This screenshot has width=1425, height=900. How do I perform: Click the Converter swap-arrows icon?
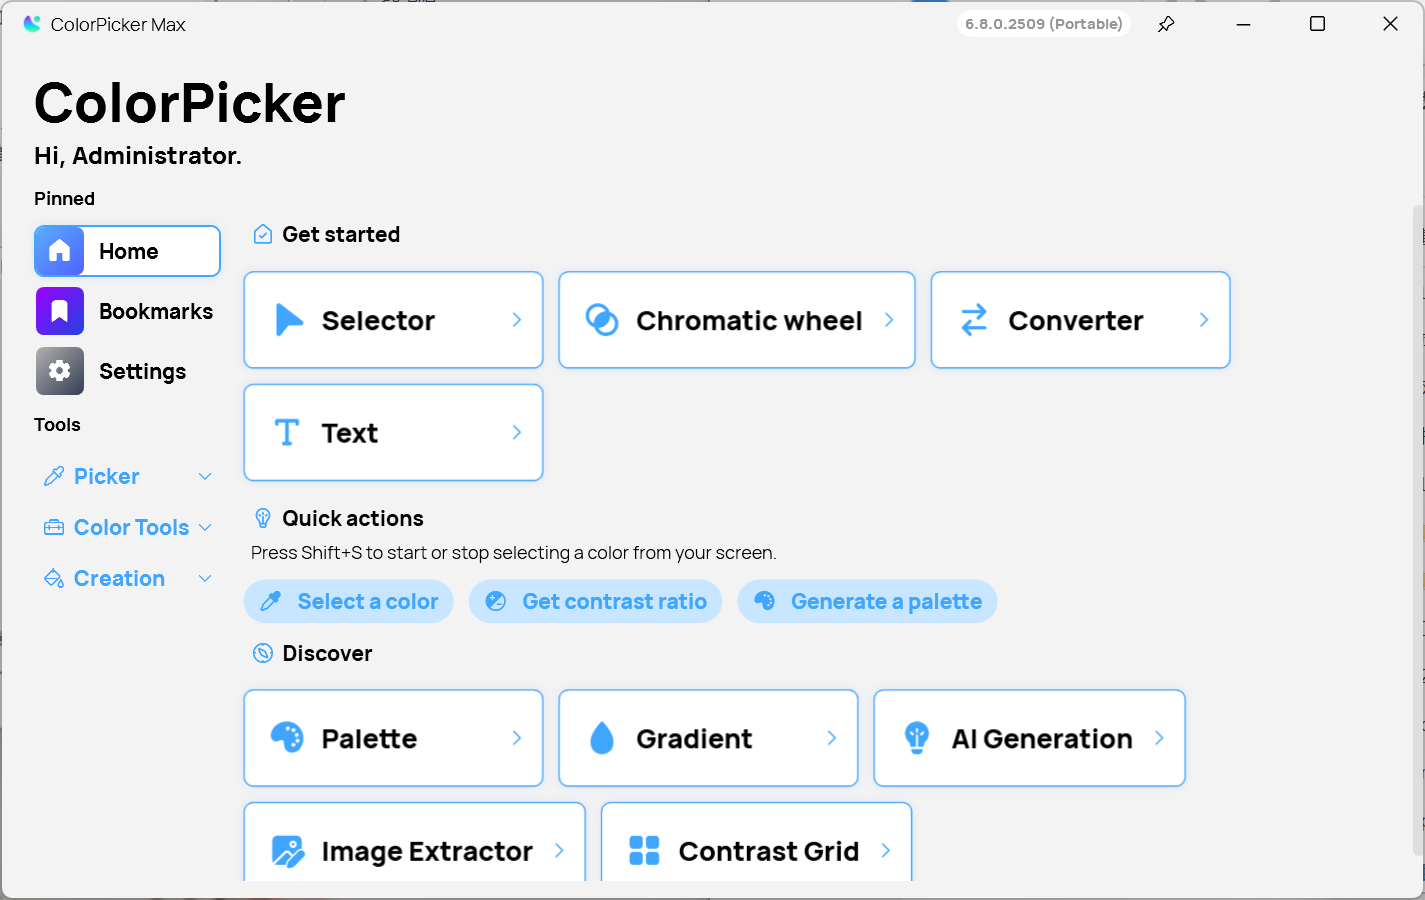click(974, 320)
